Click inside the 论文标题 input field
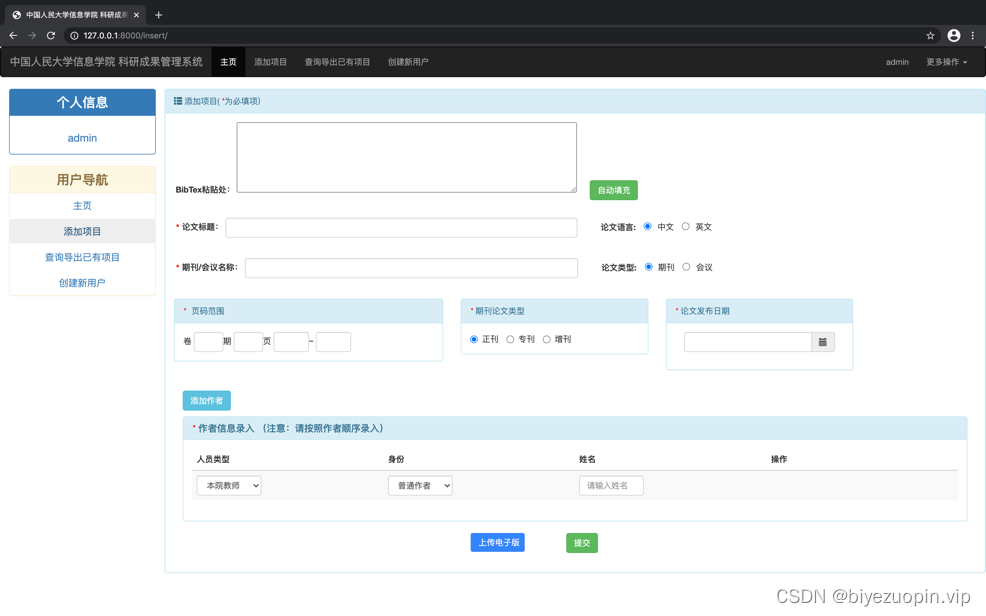 400,227
